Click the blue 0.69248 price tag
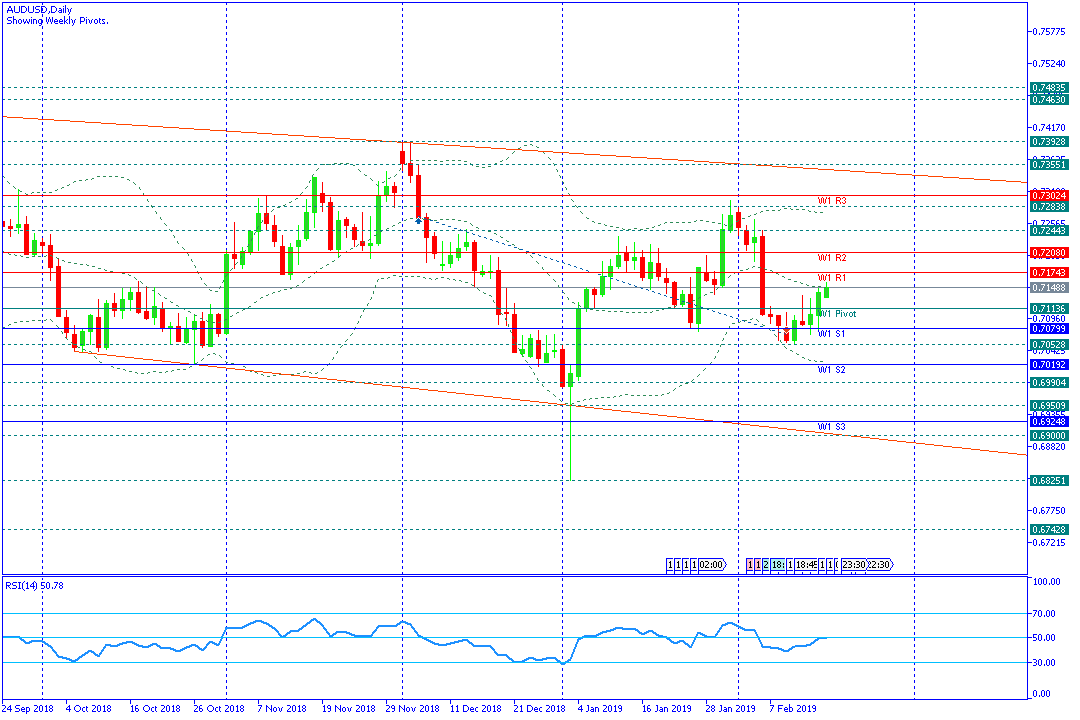 tap(1049, 422)
